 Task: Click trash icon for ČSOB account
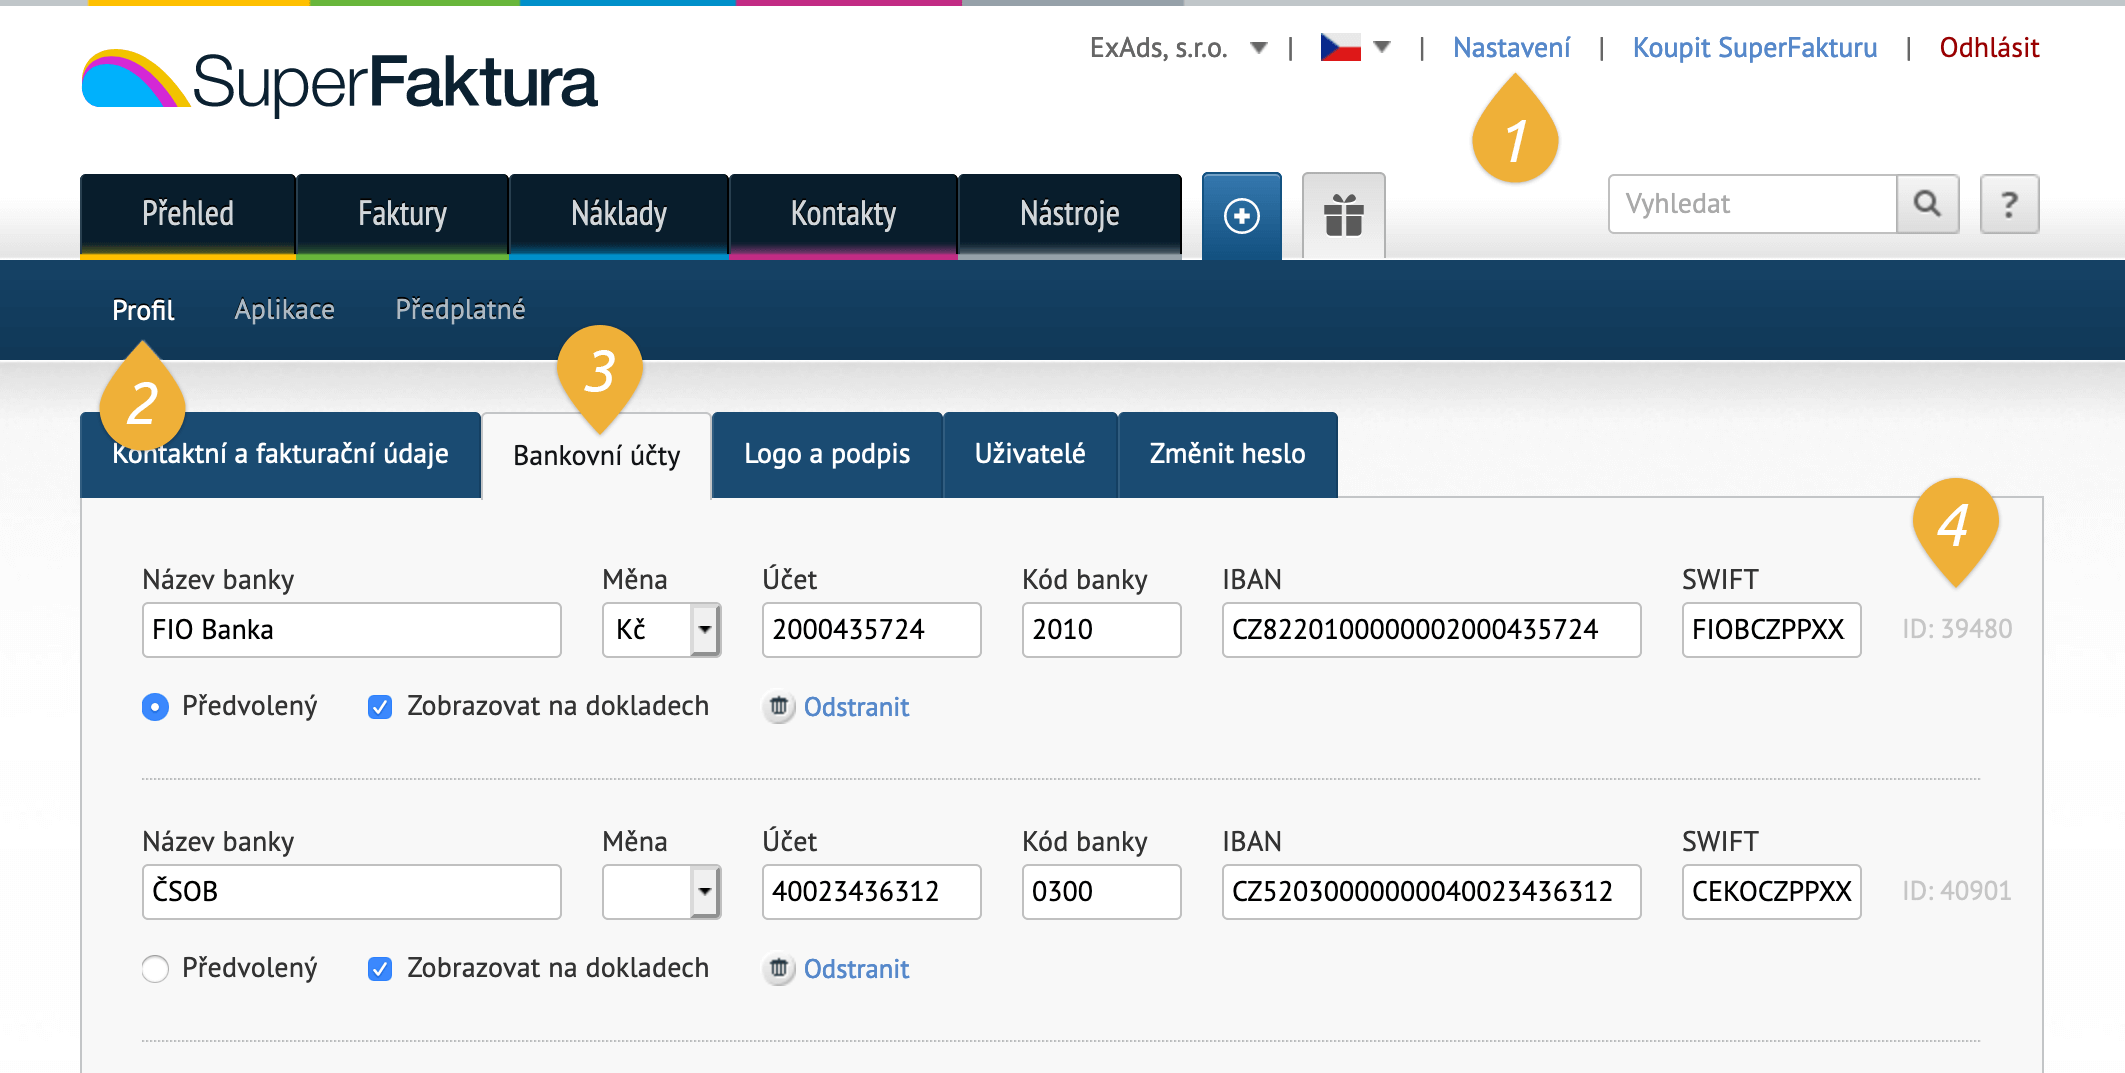click(778, 969)
